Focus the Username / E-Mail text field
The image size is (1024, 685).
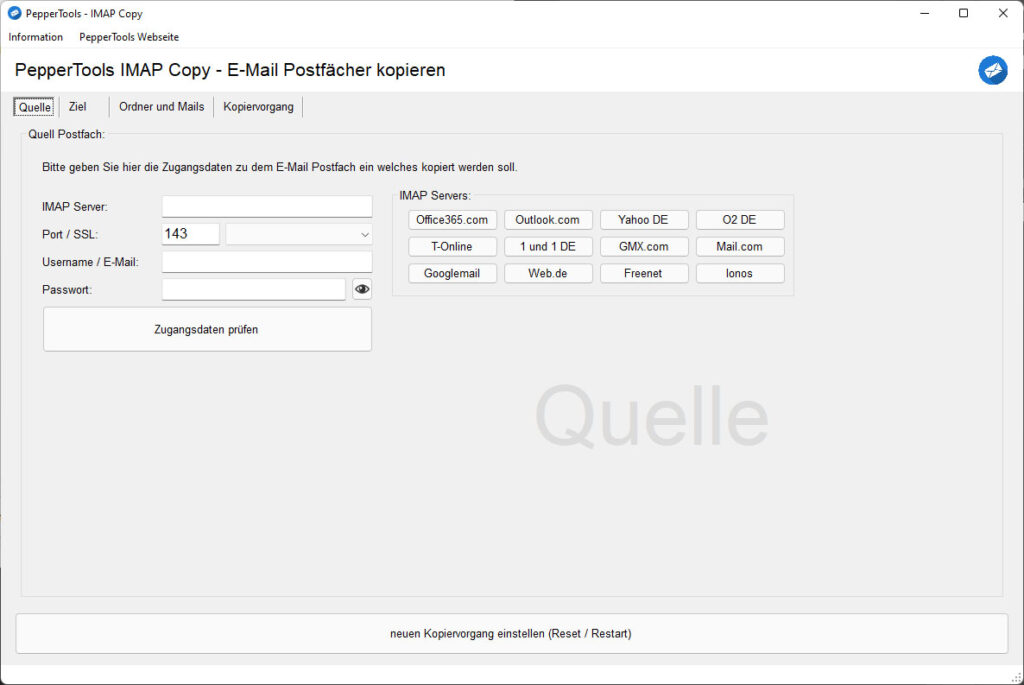(267, 262)
